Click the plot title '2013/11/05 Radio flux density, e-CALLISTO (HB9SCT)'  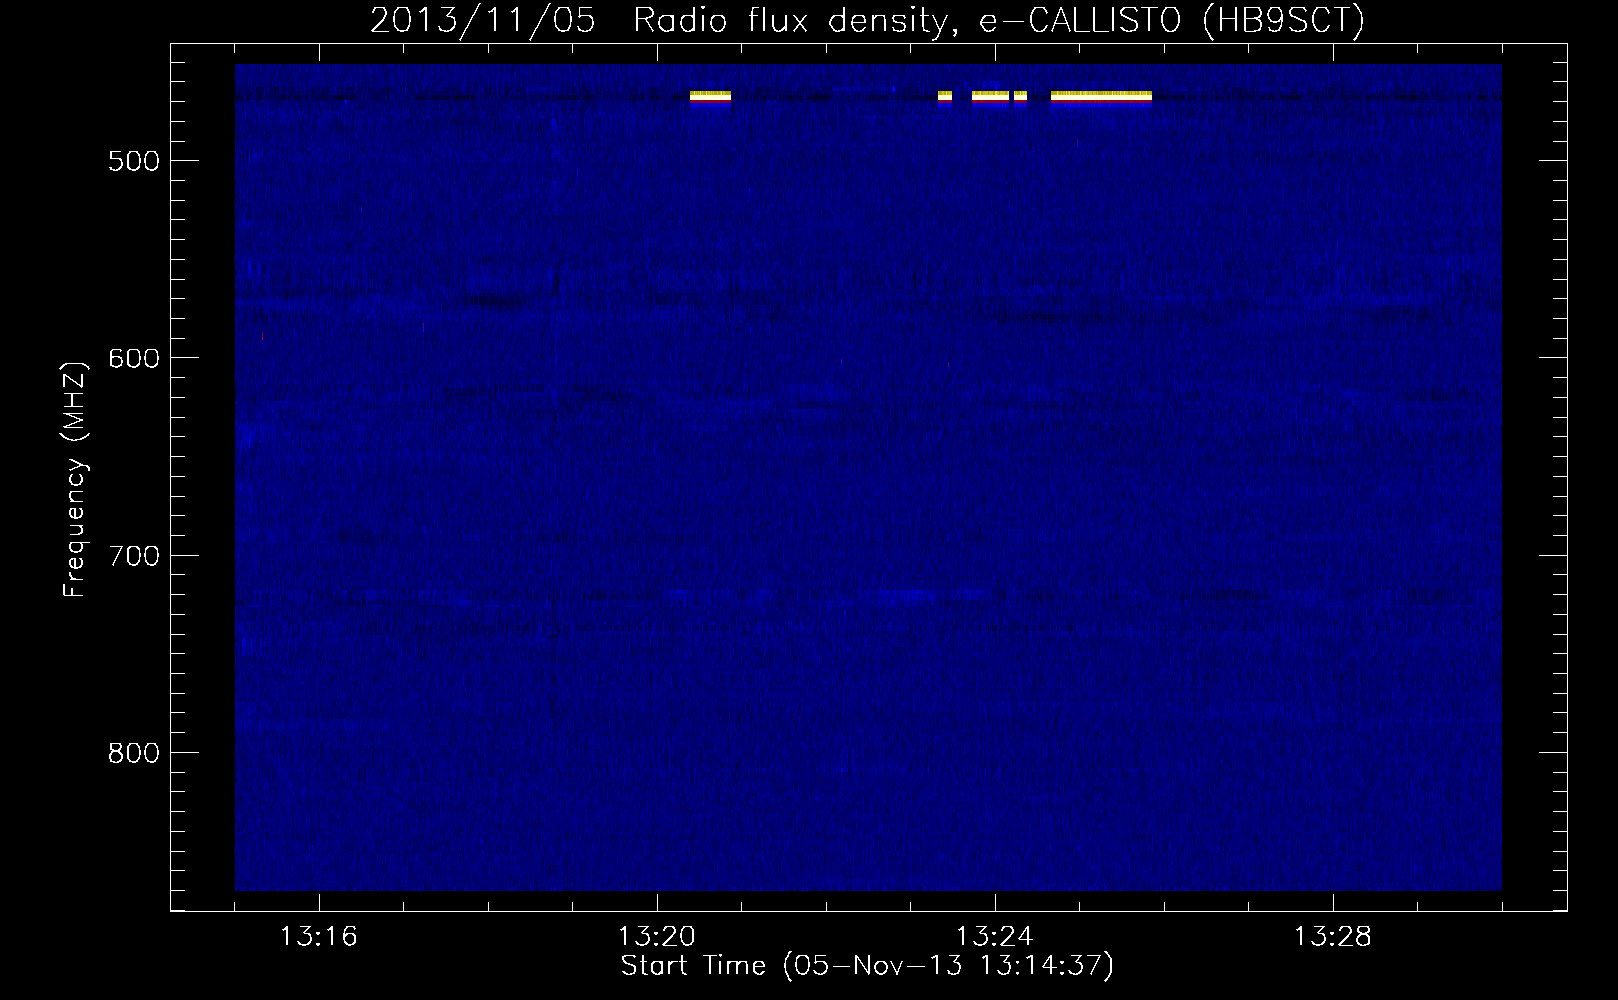[x=867, y=20]
